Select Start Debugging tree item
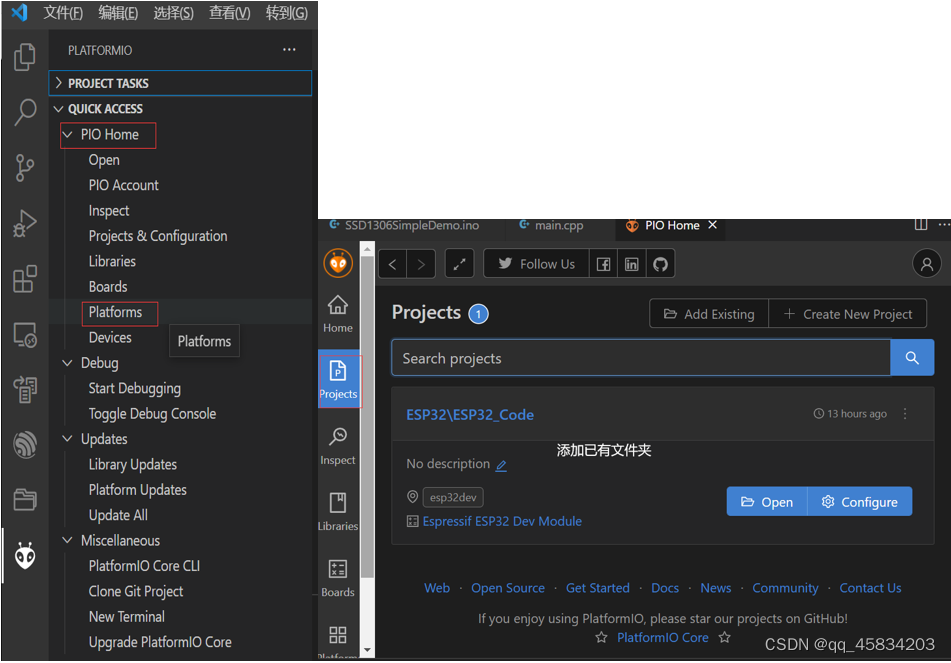The width and height of the screenshot is (951, 663). tap(135, 388)
